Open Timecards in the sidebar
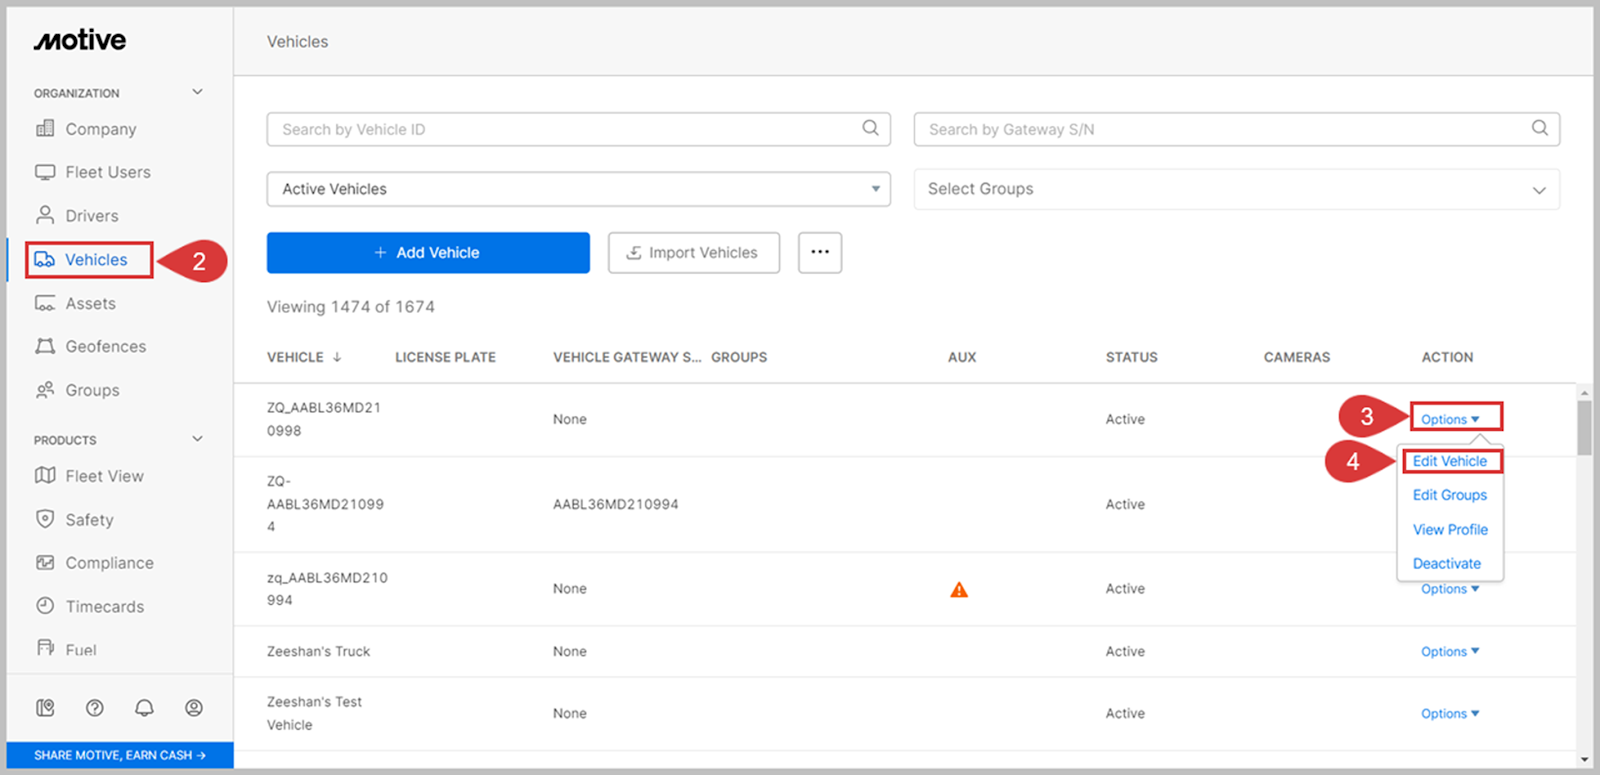 pos(105,606)
